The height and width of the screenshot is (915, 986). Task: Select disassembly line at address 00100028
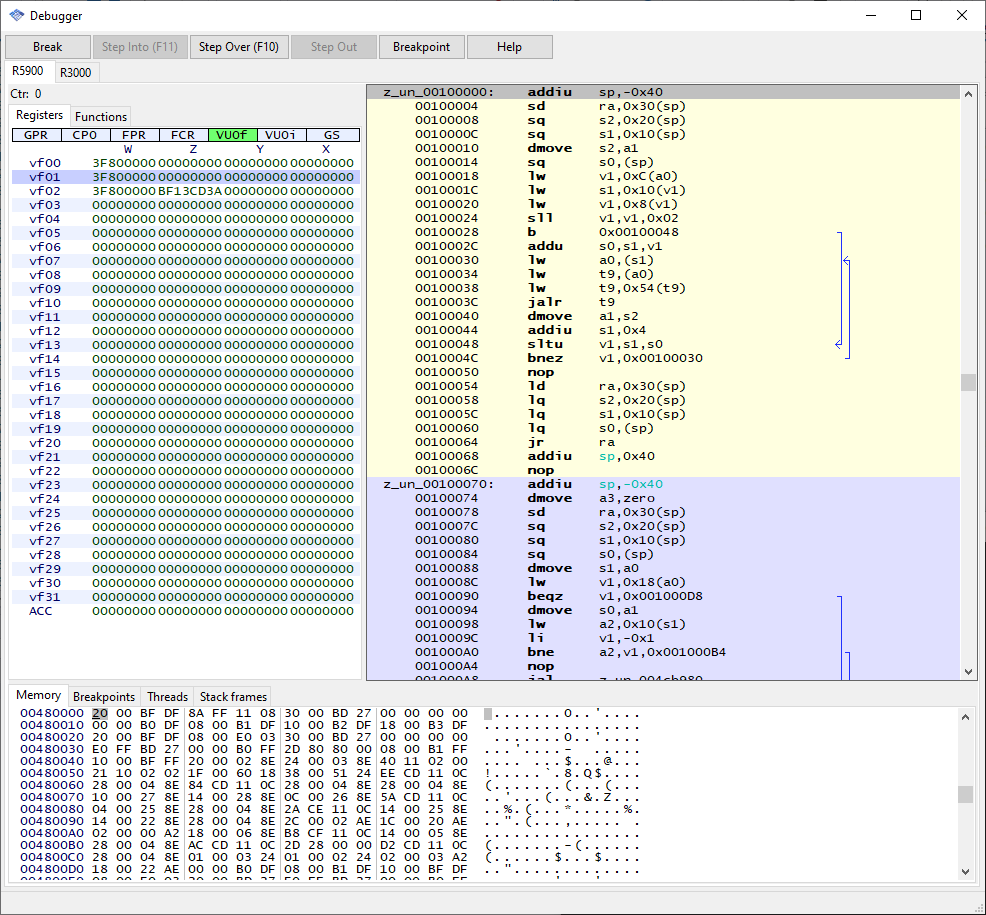click(x=663, y=232)
